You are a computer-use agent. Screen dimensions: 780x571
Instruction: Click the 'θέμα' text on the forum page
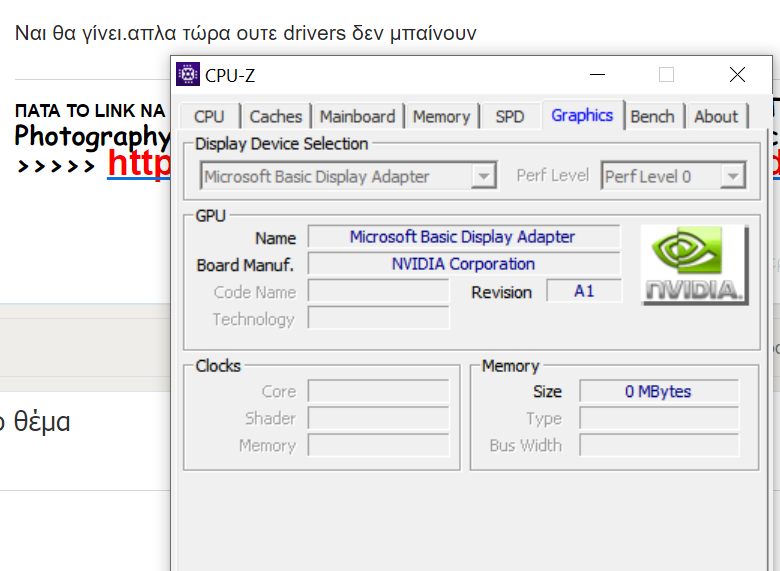pos(42,422)
